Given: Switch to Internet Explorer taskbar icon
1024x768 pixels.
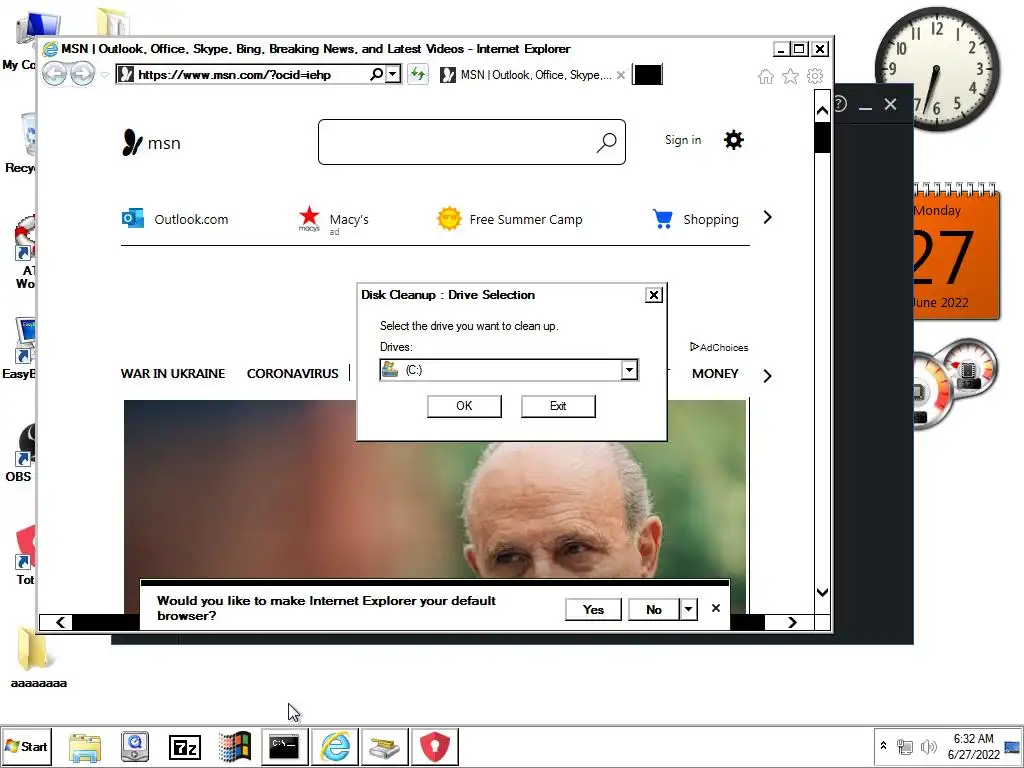Looking at the screenshot, I should tap(335, 746).
